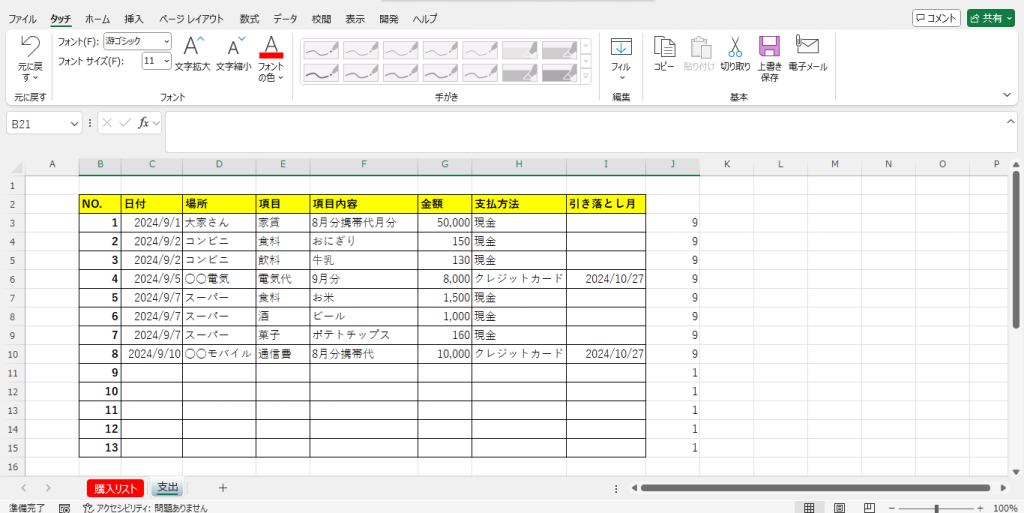1024x513 pixels.
Task: Click the 元に戻す (undo) icon
Action: click(x=30, y=47)
